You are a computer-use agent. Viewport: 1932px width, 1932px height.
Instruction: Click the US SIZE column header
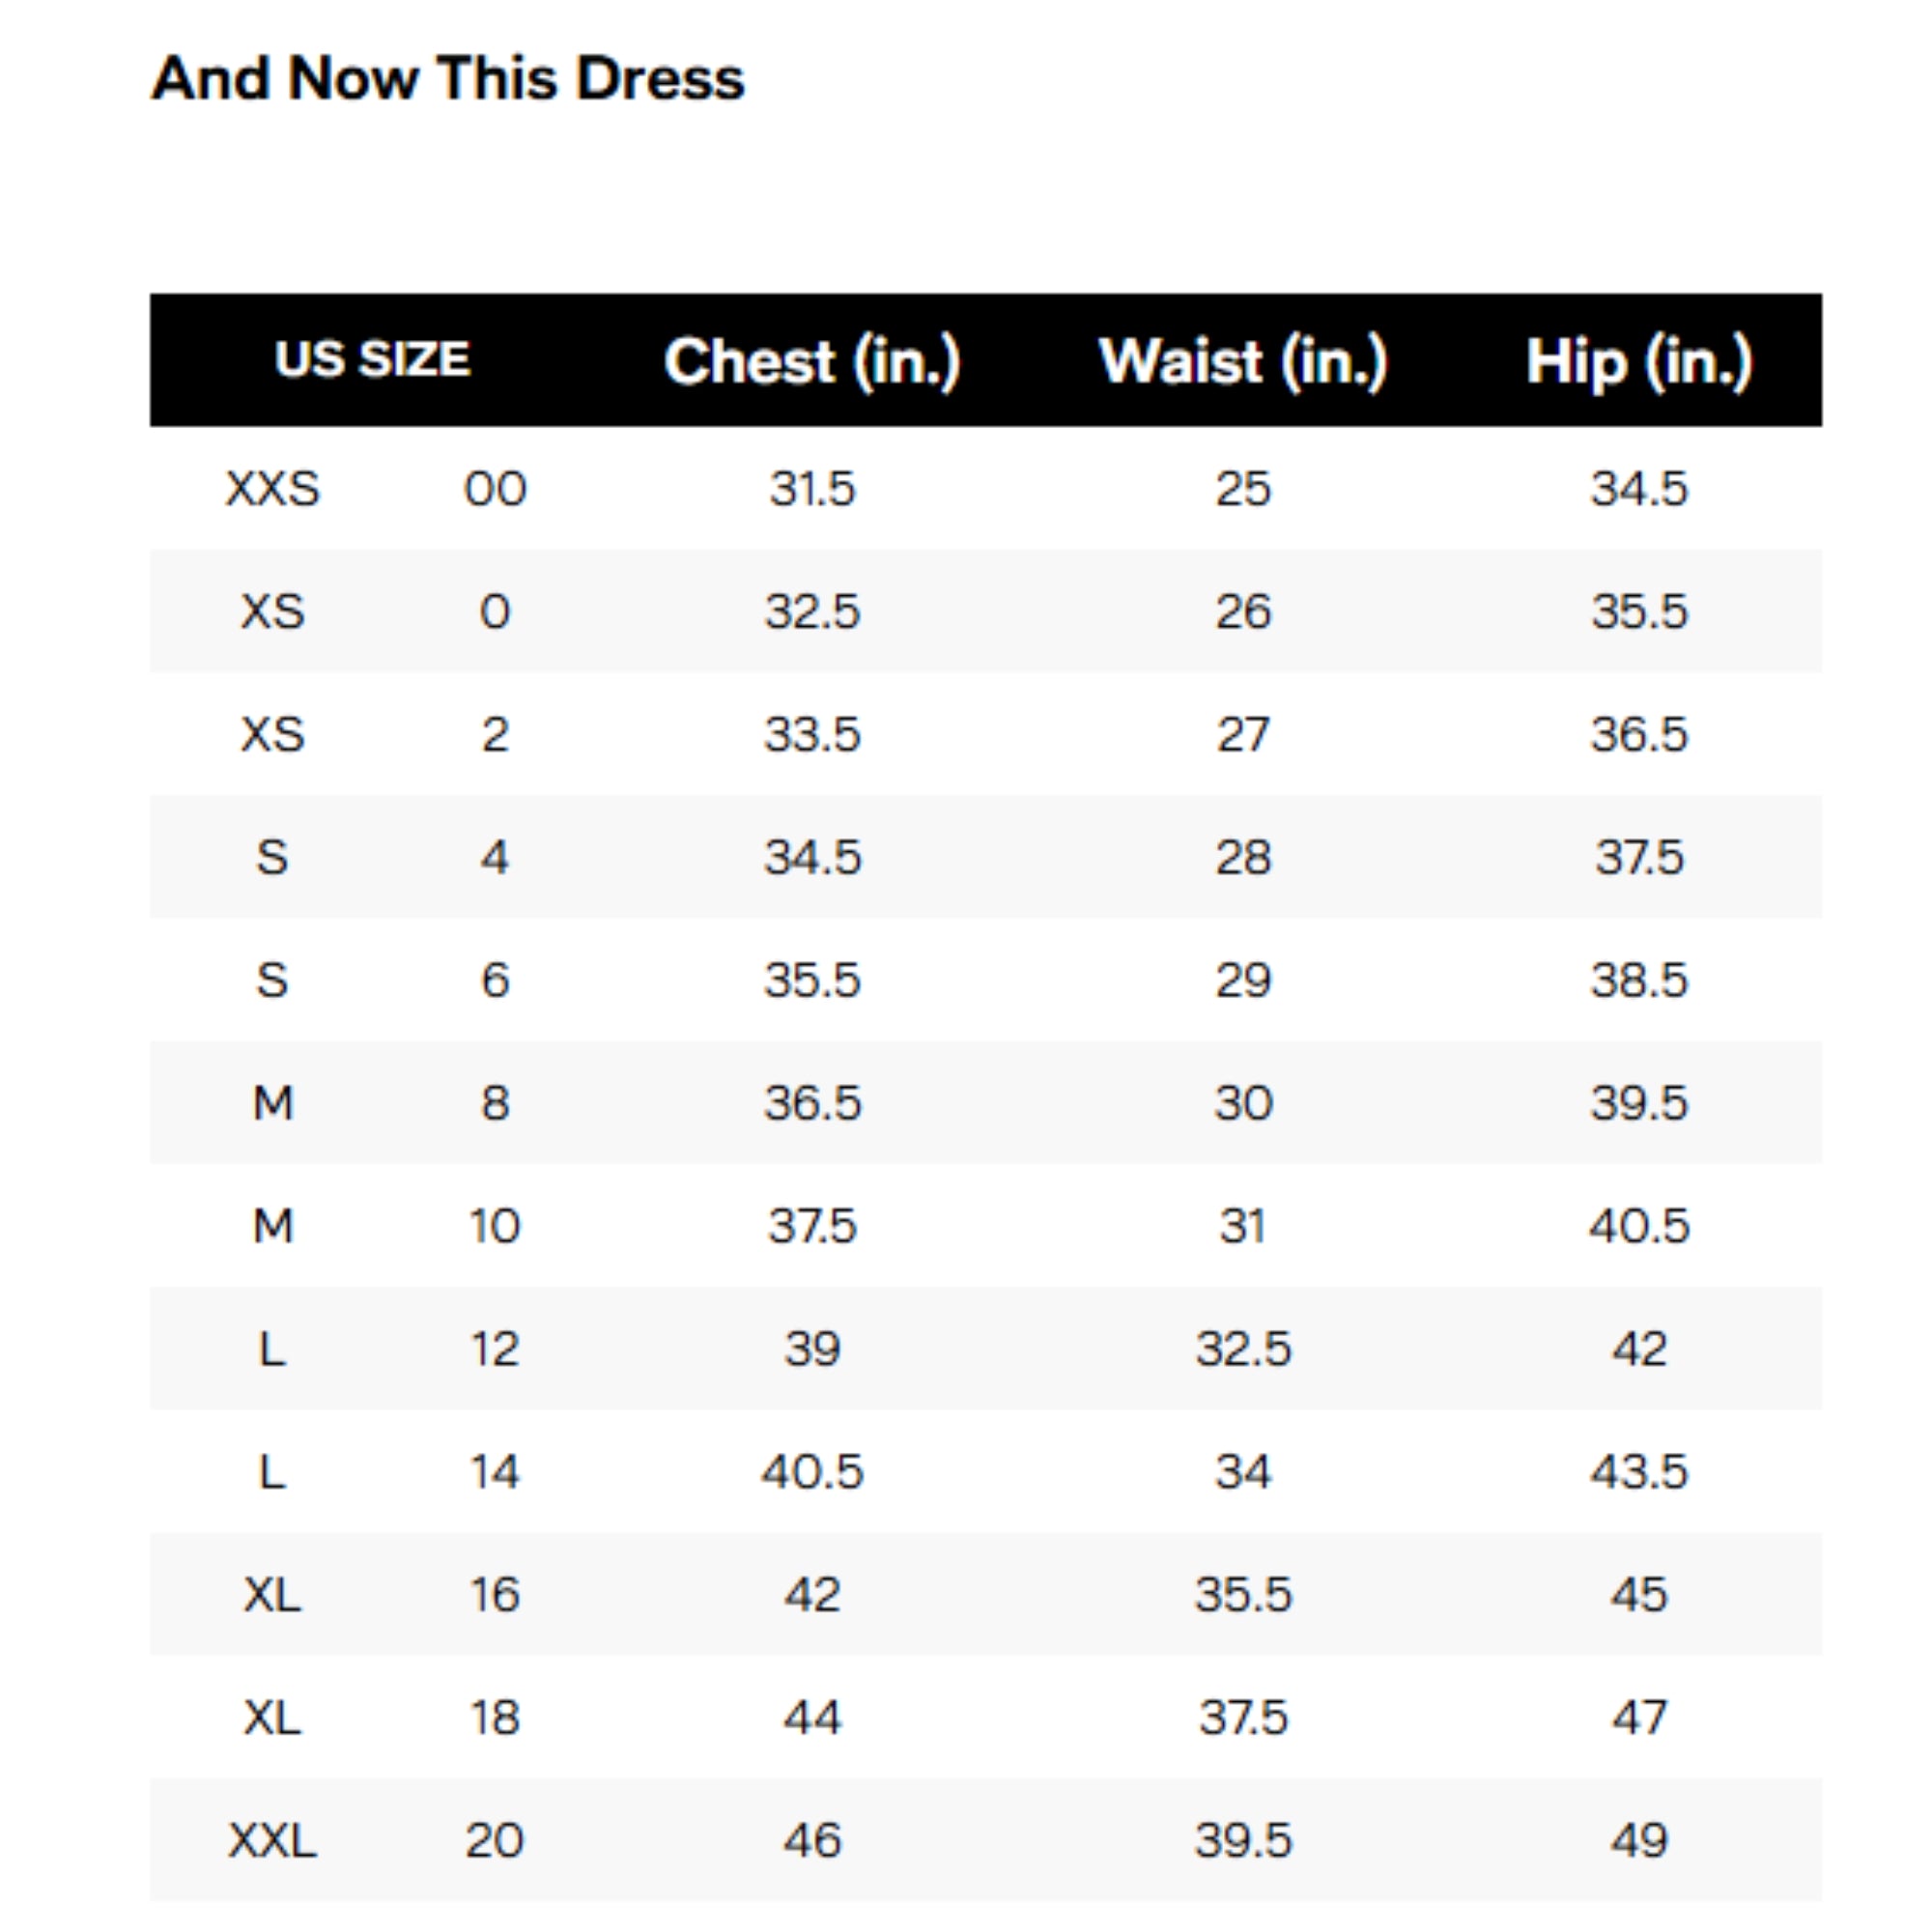(x=372, y=360)
